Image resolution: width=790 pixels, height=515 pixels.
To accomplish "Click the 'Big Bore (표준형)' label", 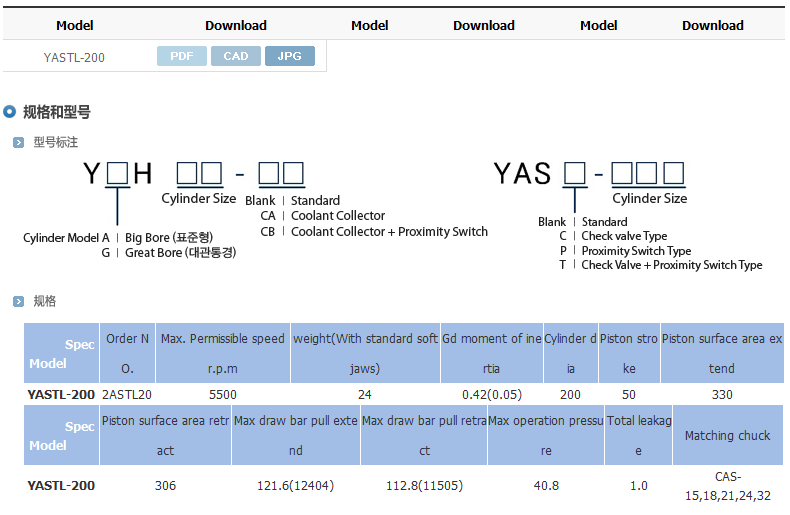I will click(x=169, y=237).
